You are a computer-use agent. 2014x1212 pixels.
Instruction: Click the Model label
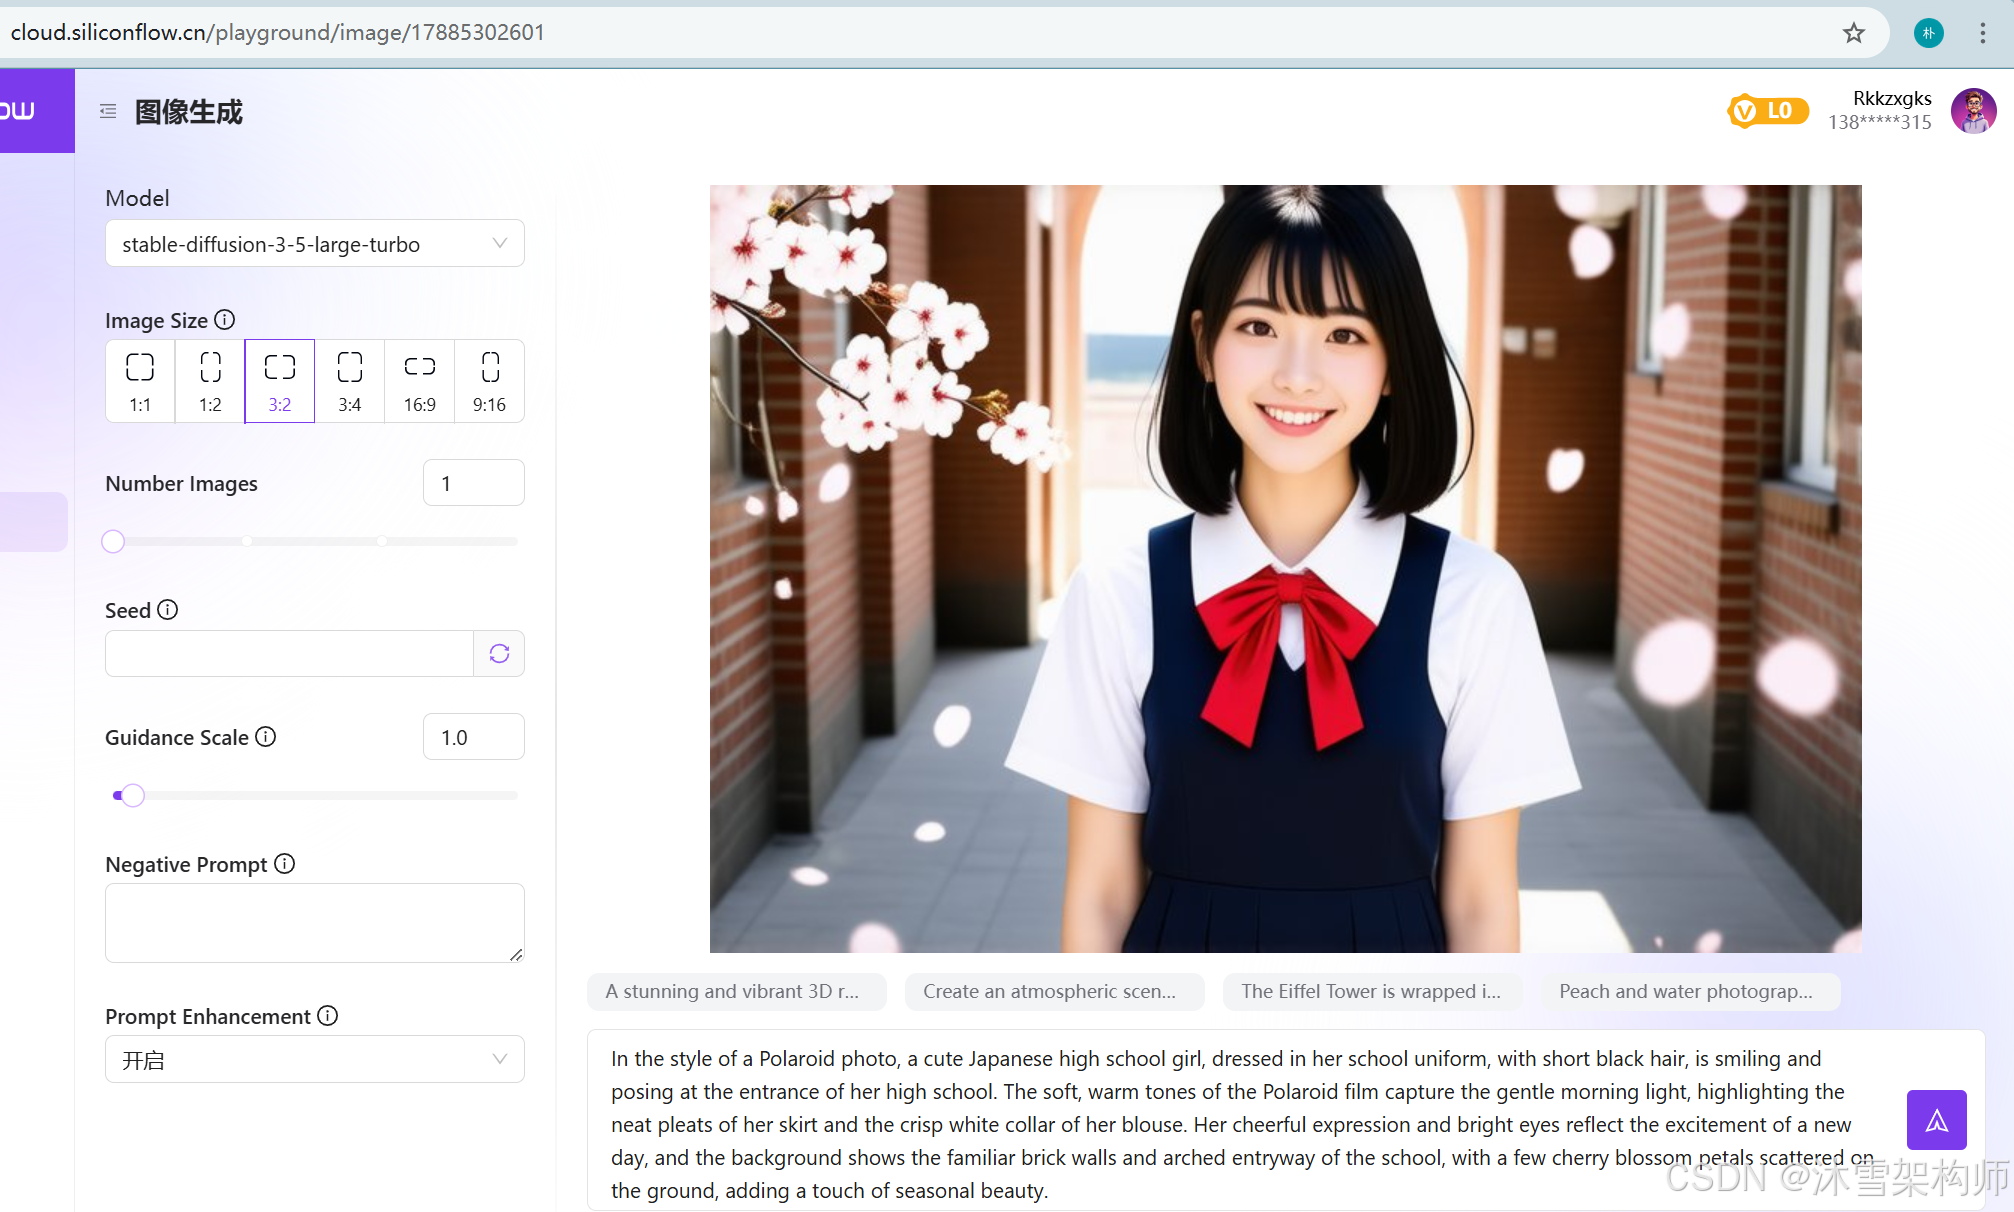click(137, 198)
